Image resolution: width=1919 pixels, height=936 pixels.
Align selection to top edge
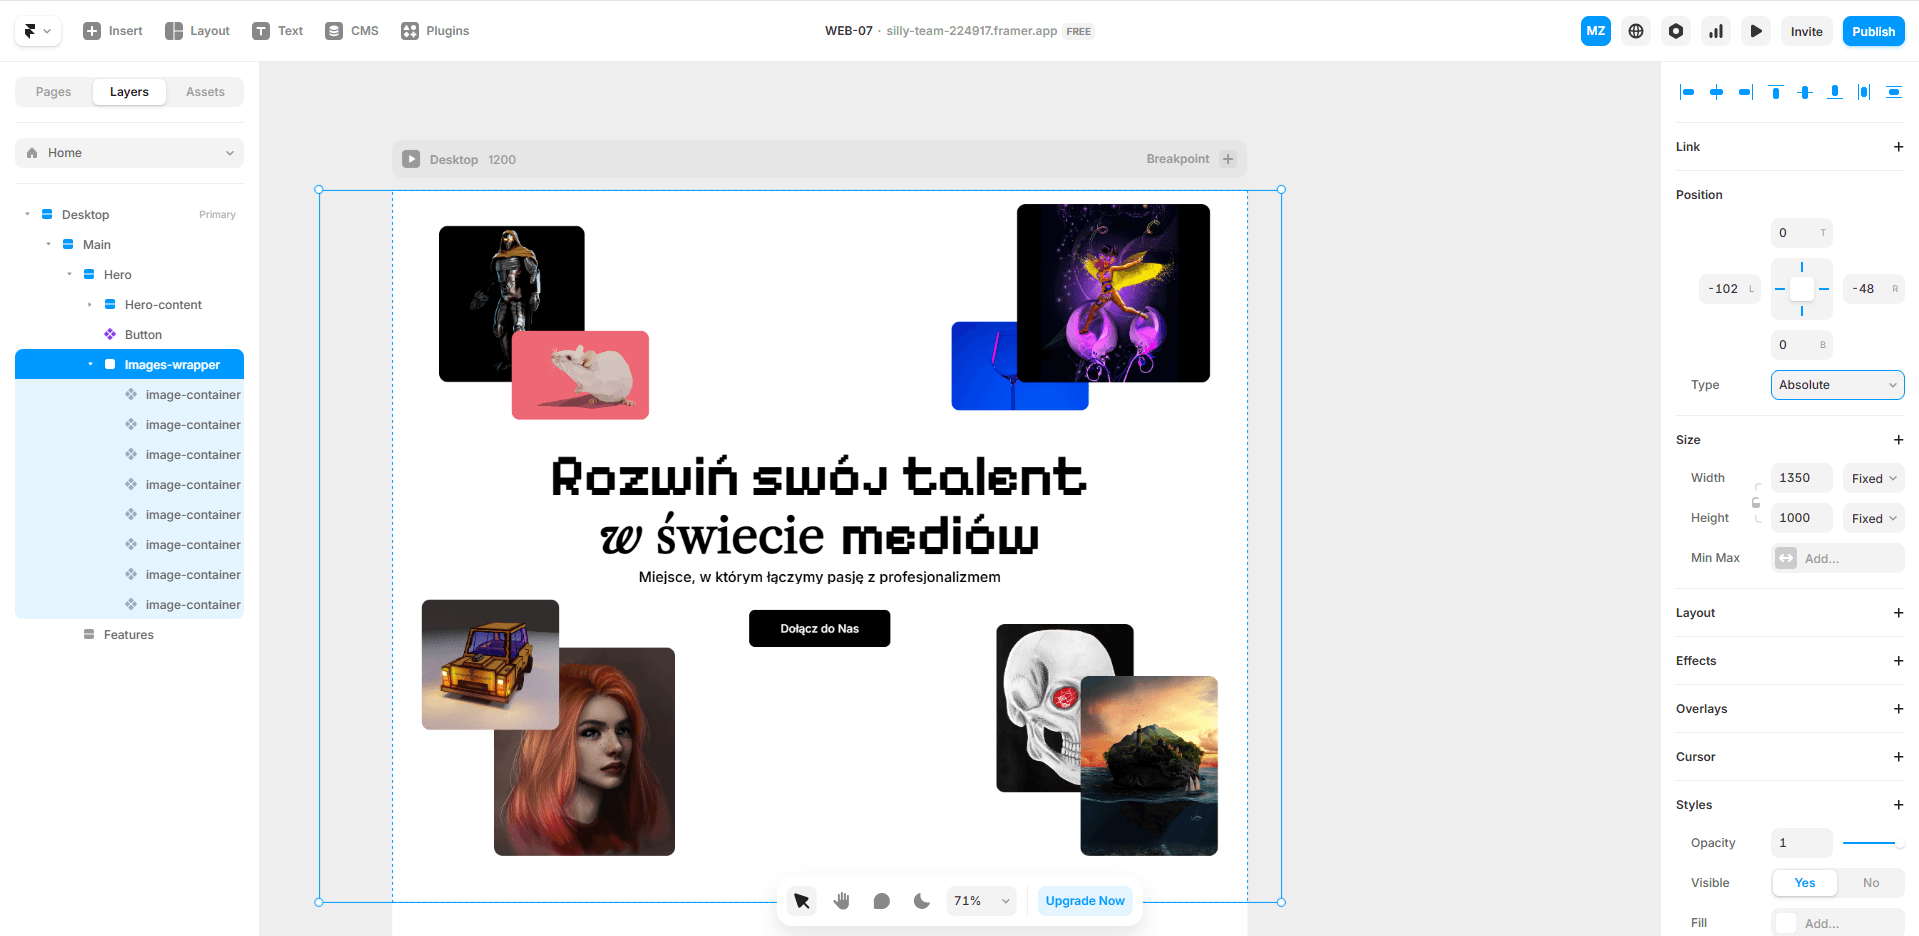(x=1776, y=92)
